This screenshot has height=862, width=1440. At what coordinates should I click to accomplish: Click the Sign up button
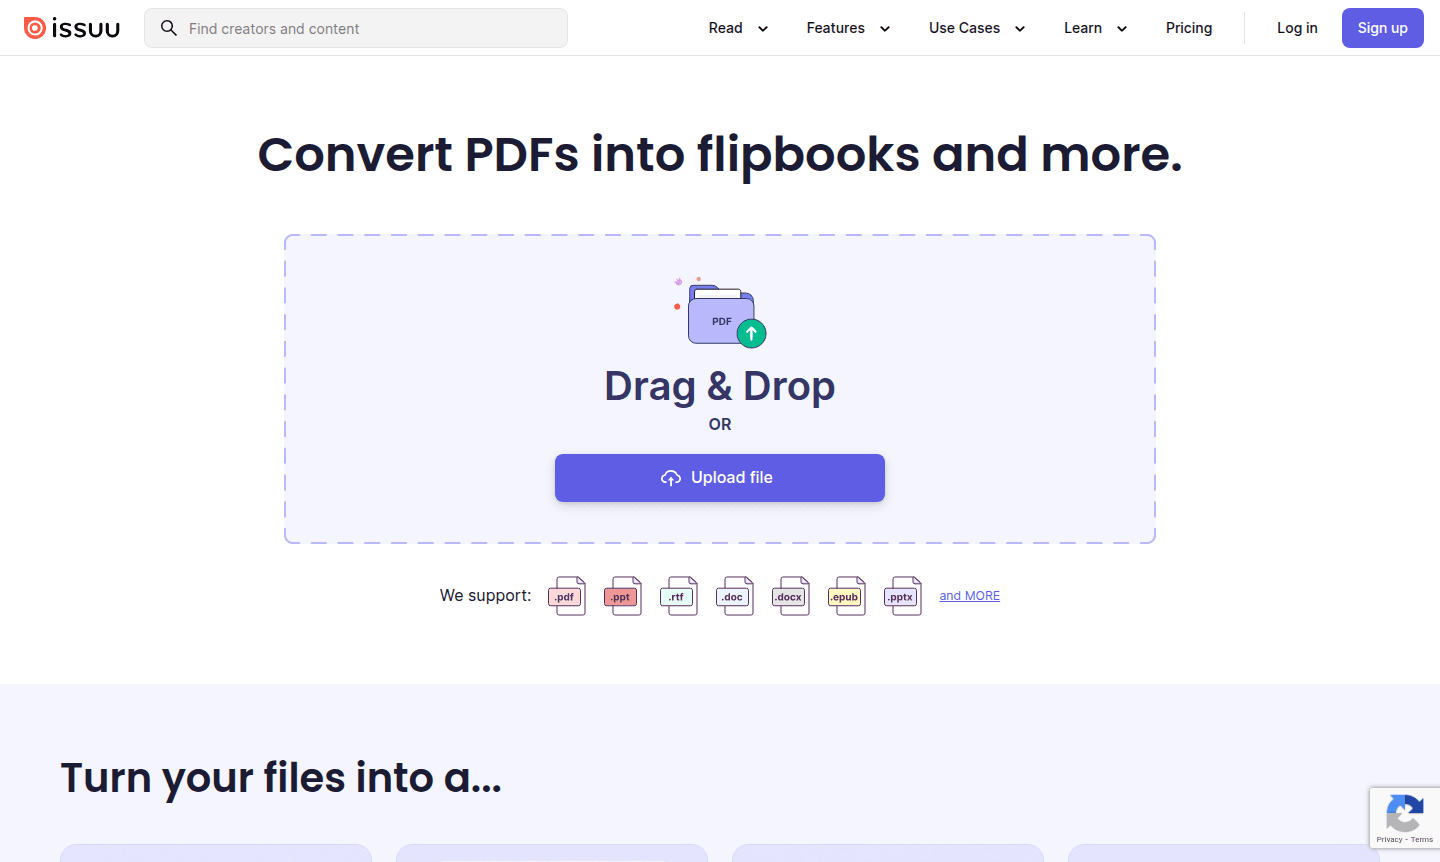point(1382,28)
